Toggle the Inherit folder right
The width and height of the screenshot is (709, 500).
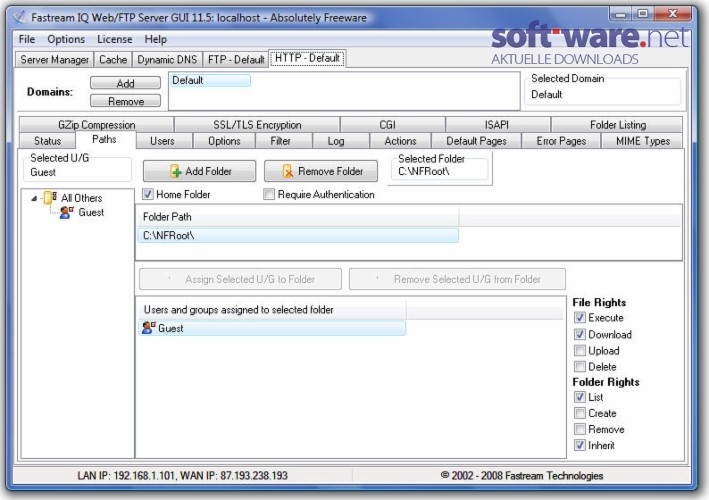click(x=580, y=445)
